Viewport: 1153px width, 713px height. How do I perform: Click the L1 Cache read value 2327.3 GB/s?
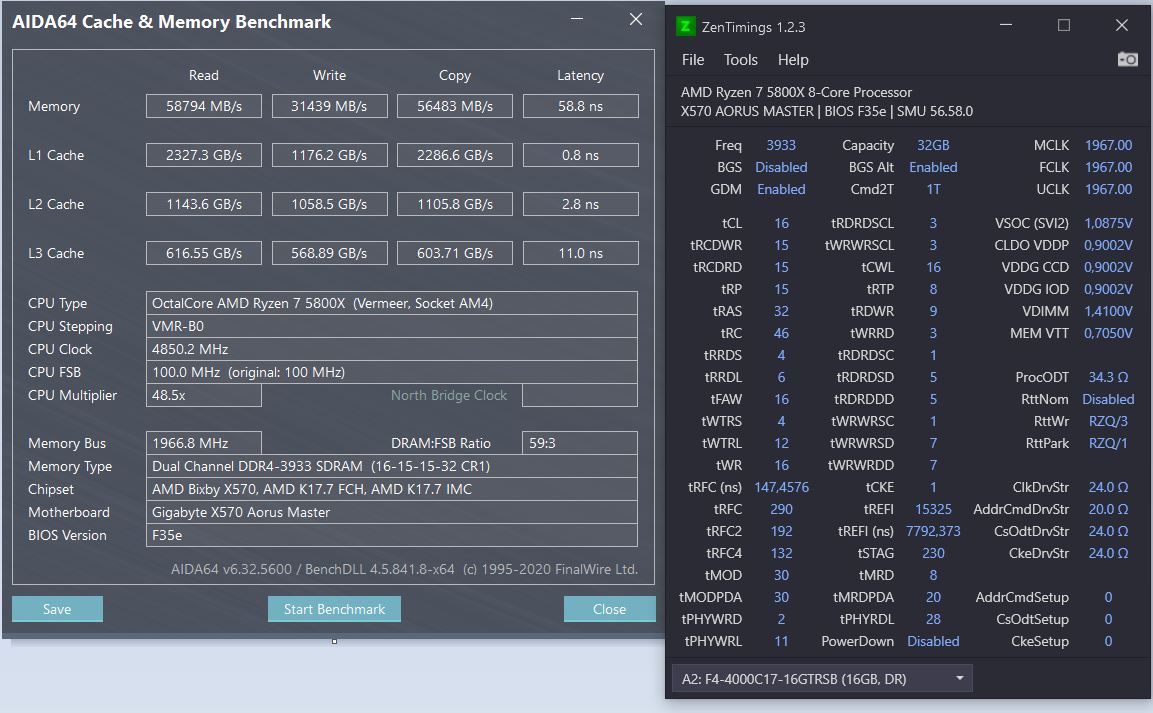[x=204, y=155]
